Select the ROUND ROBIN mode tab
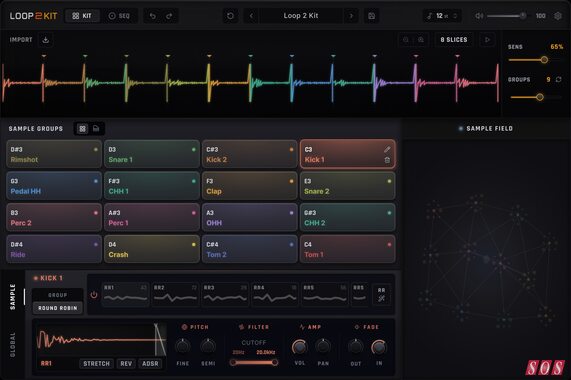The image size is (571, 380). (x=58, y=308)
